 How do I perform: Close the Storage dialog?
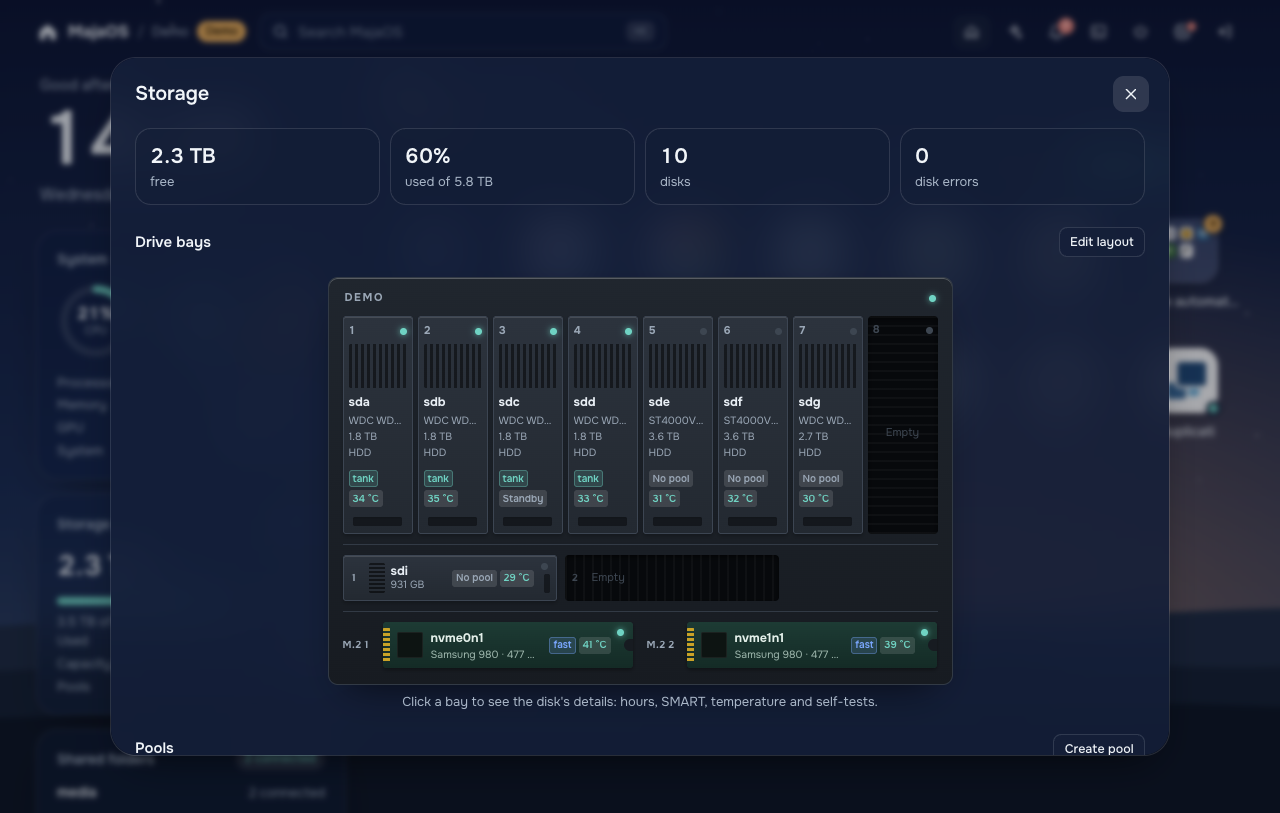[1130, 94]
